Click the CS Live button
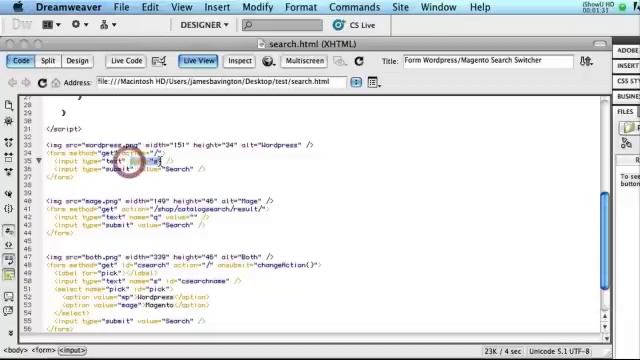 (353, 25)
